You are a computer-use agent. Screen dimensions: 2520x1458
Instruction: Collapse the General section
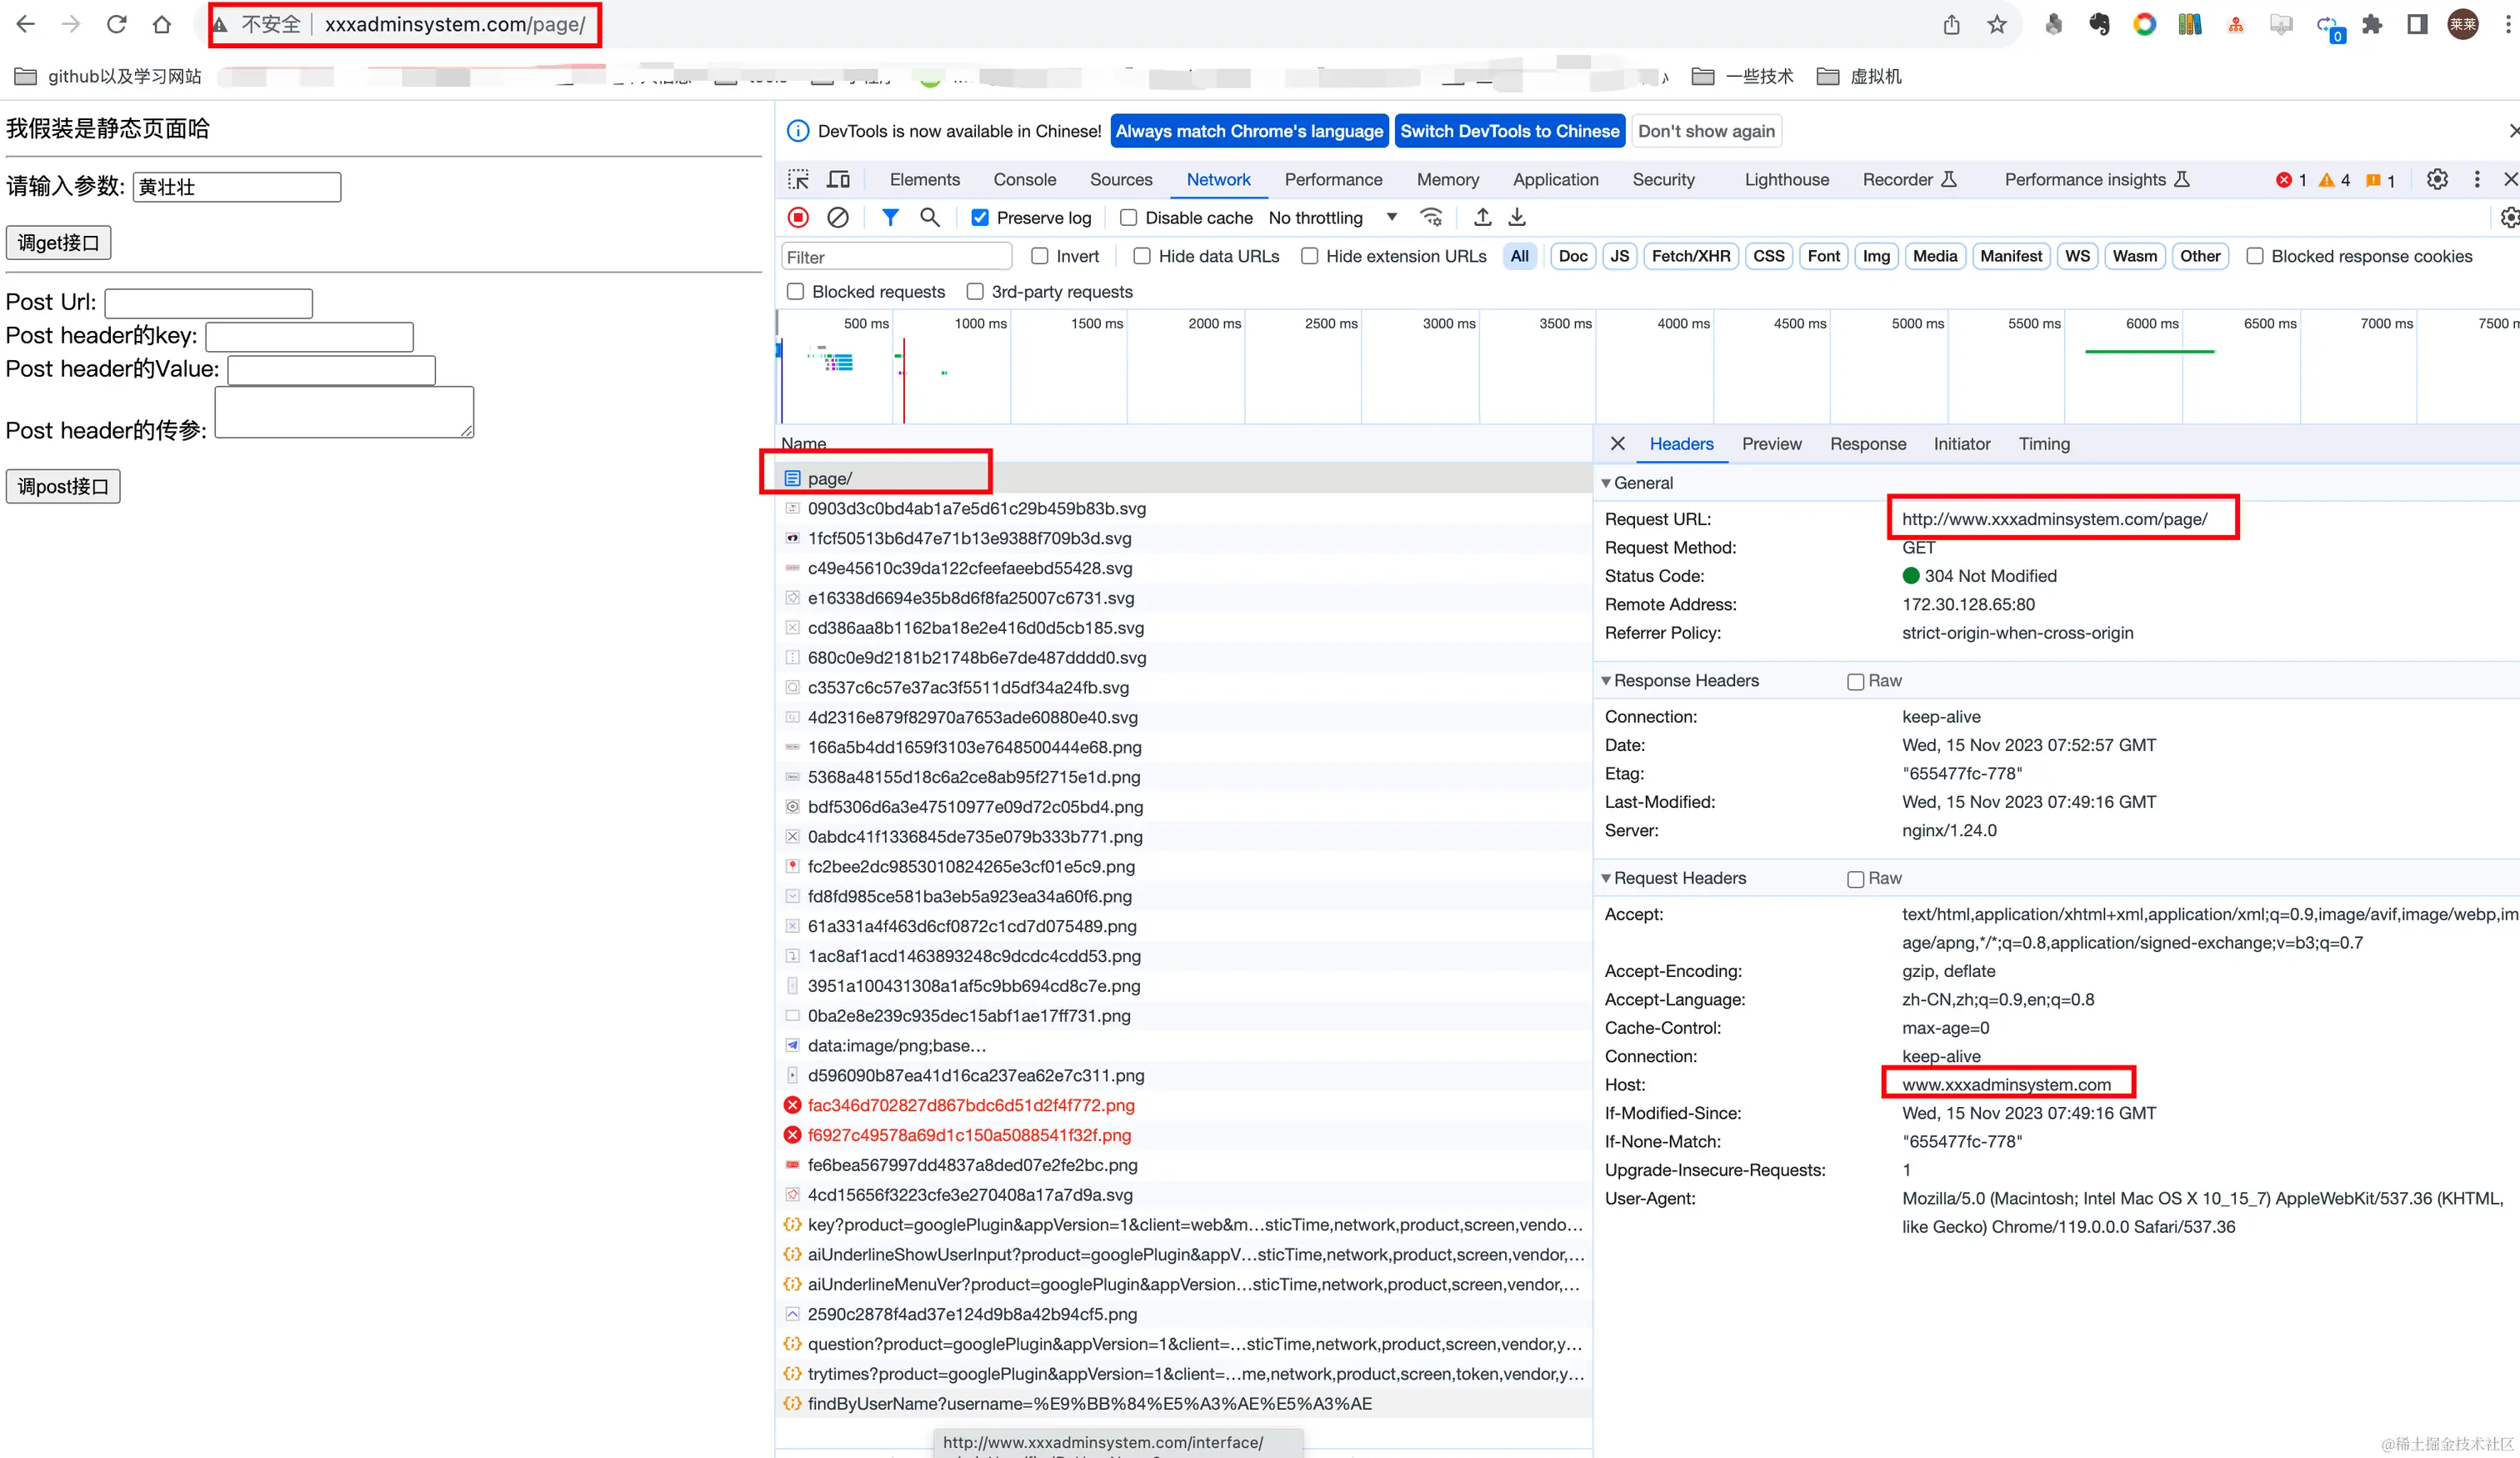tap(1605, 483)
